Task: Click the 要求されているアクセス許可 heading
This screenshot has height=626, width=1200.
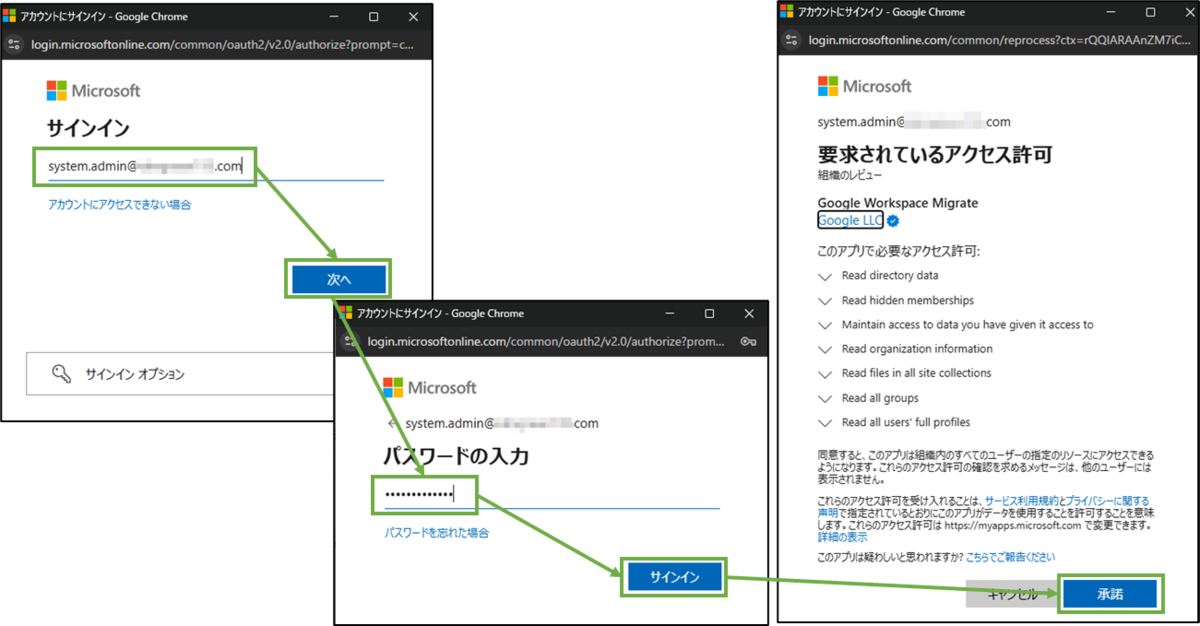Action: [935, 154]
